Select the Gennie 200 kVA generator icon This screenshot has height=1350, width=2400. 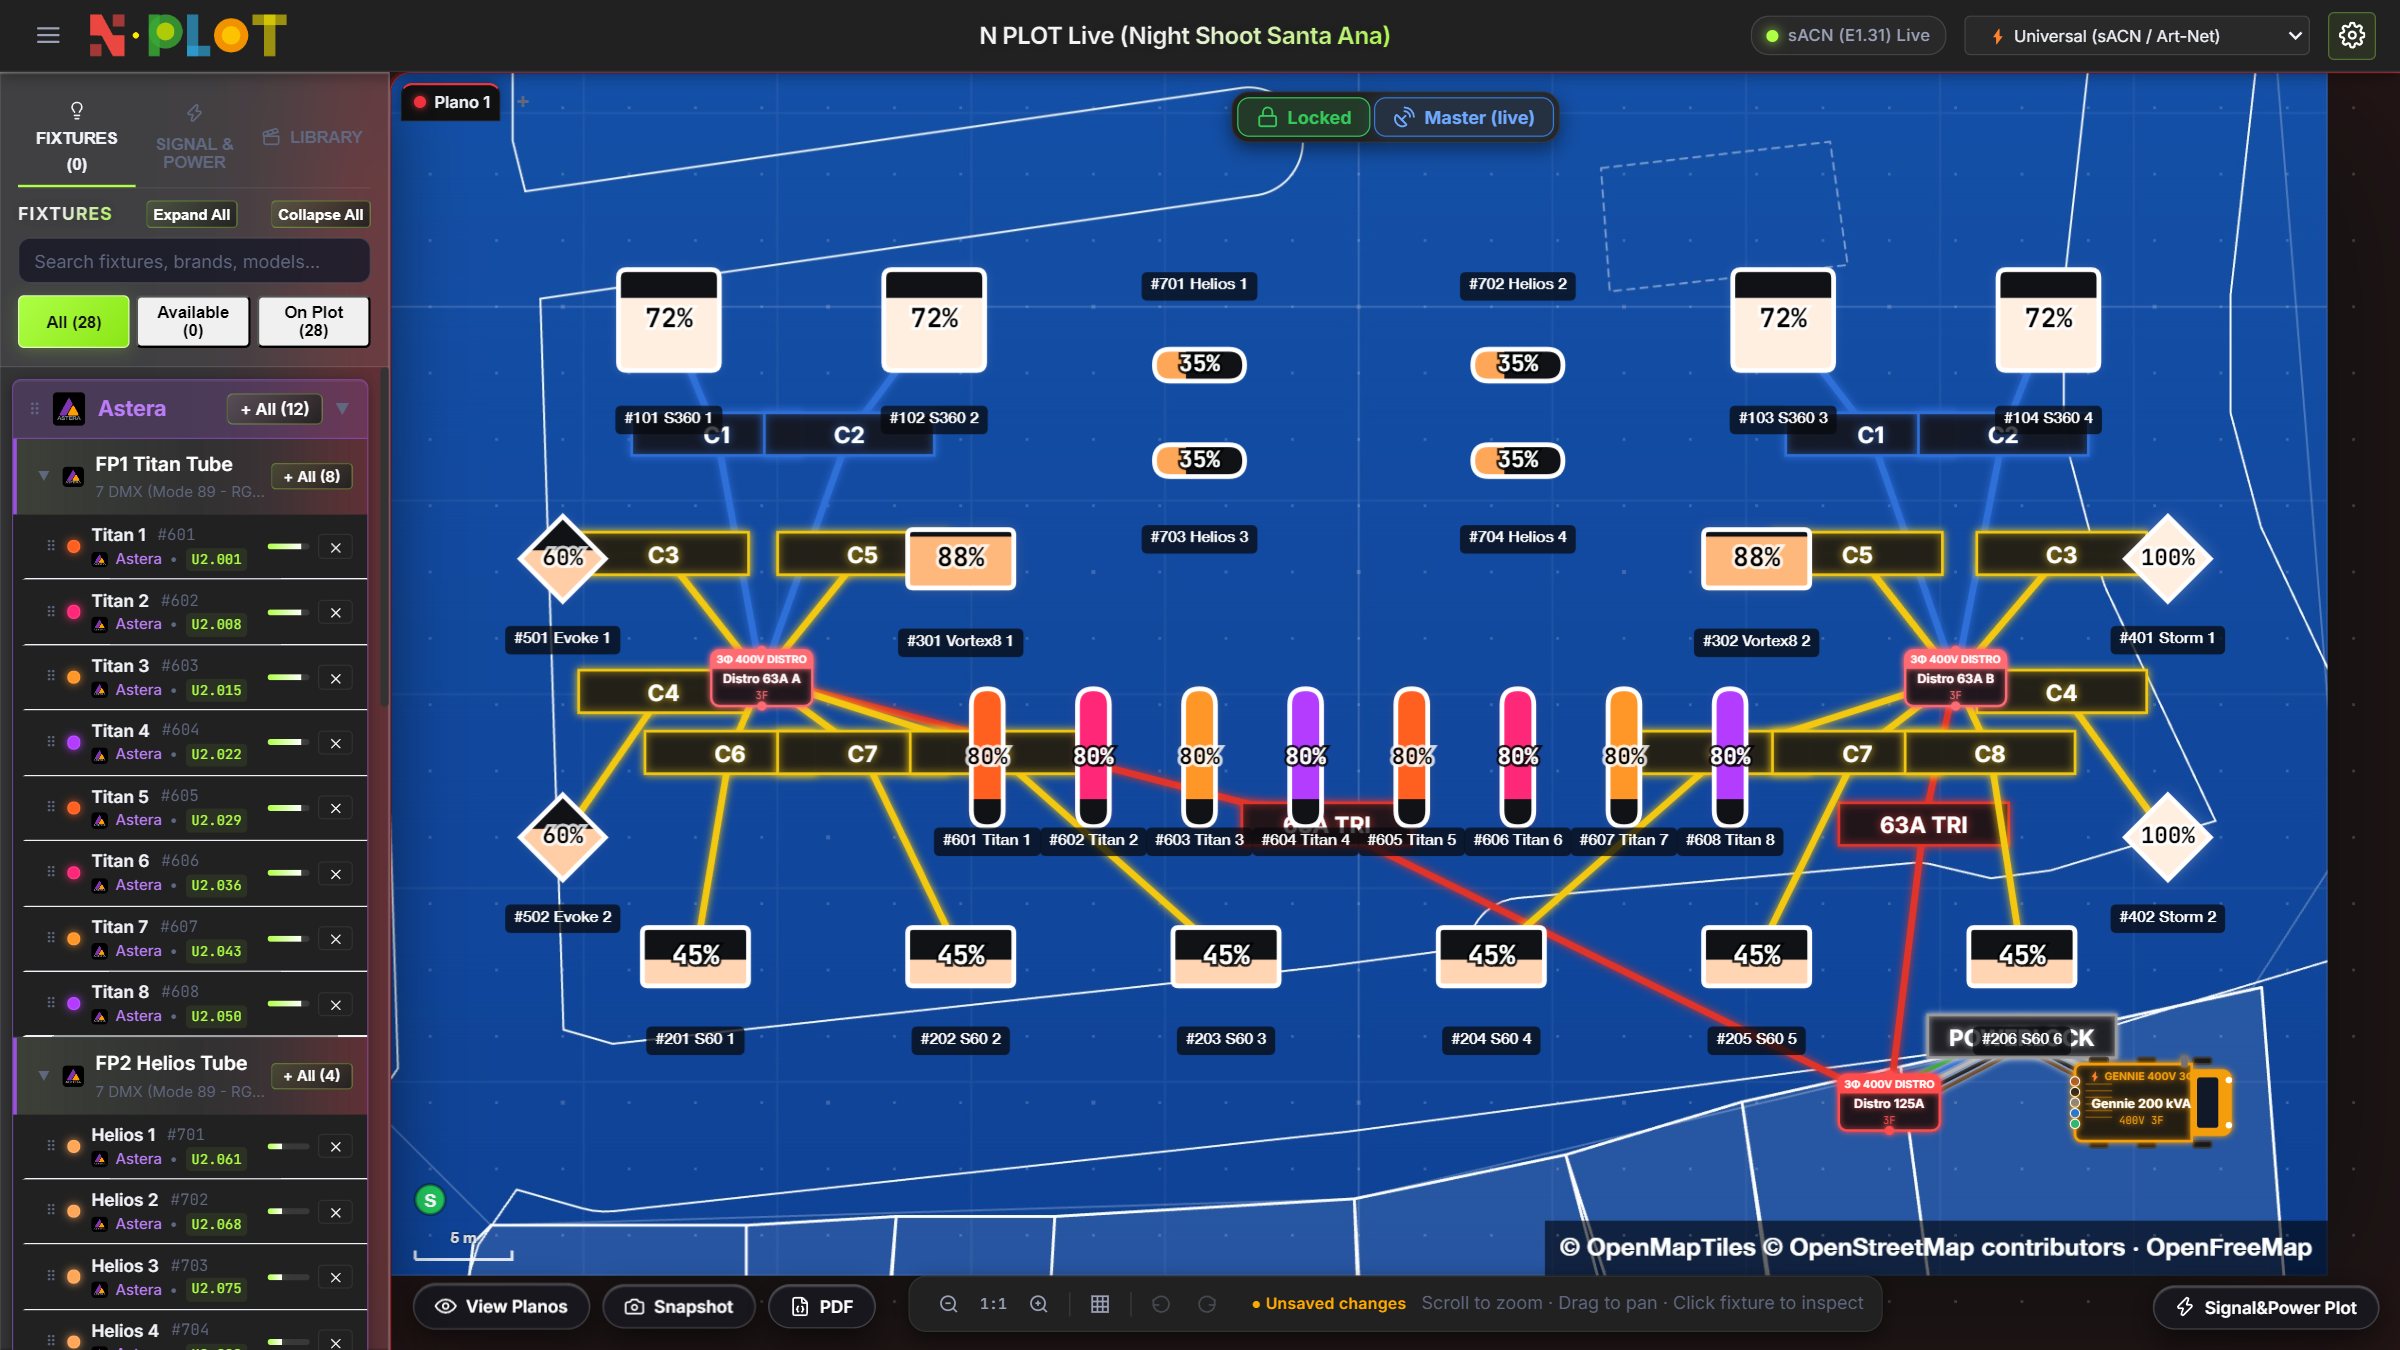click(x=2152, y=1102)
